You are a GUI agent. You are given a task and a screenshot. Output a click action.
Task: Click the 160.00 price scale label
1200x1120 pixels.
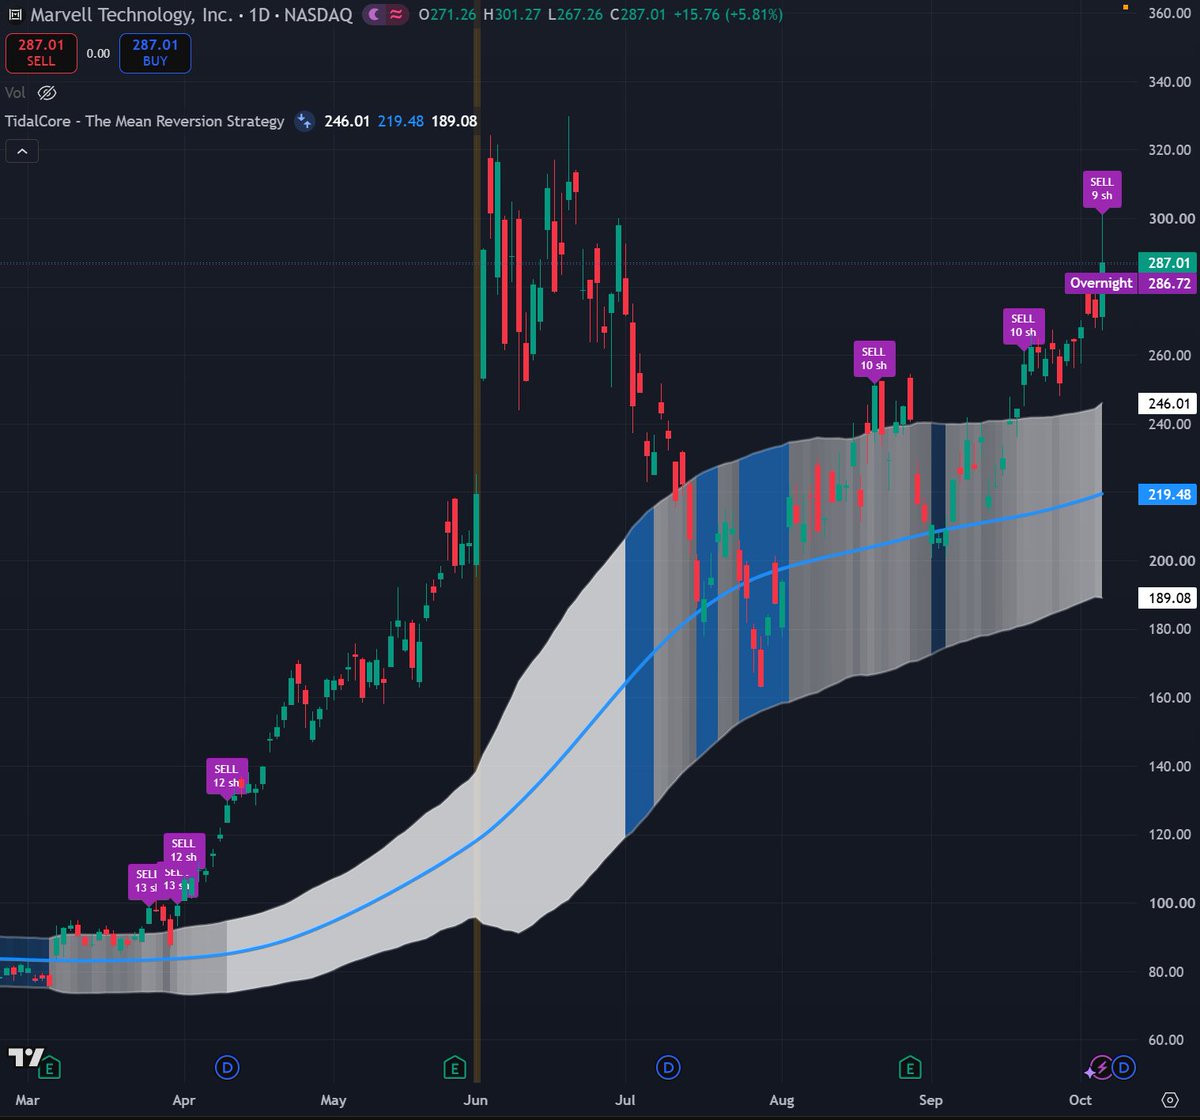pyautogui.click(x=1169, y=698)
